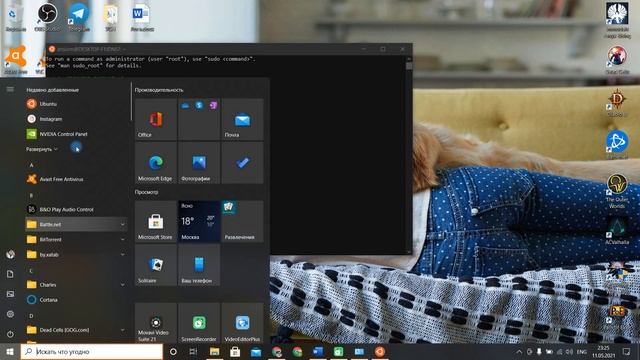
Task: Open Telegram desktop shortcut
Action: pos(79,17)
